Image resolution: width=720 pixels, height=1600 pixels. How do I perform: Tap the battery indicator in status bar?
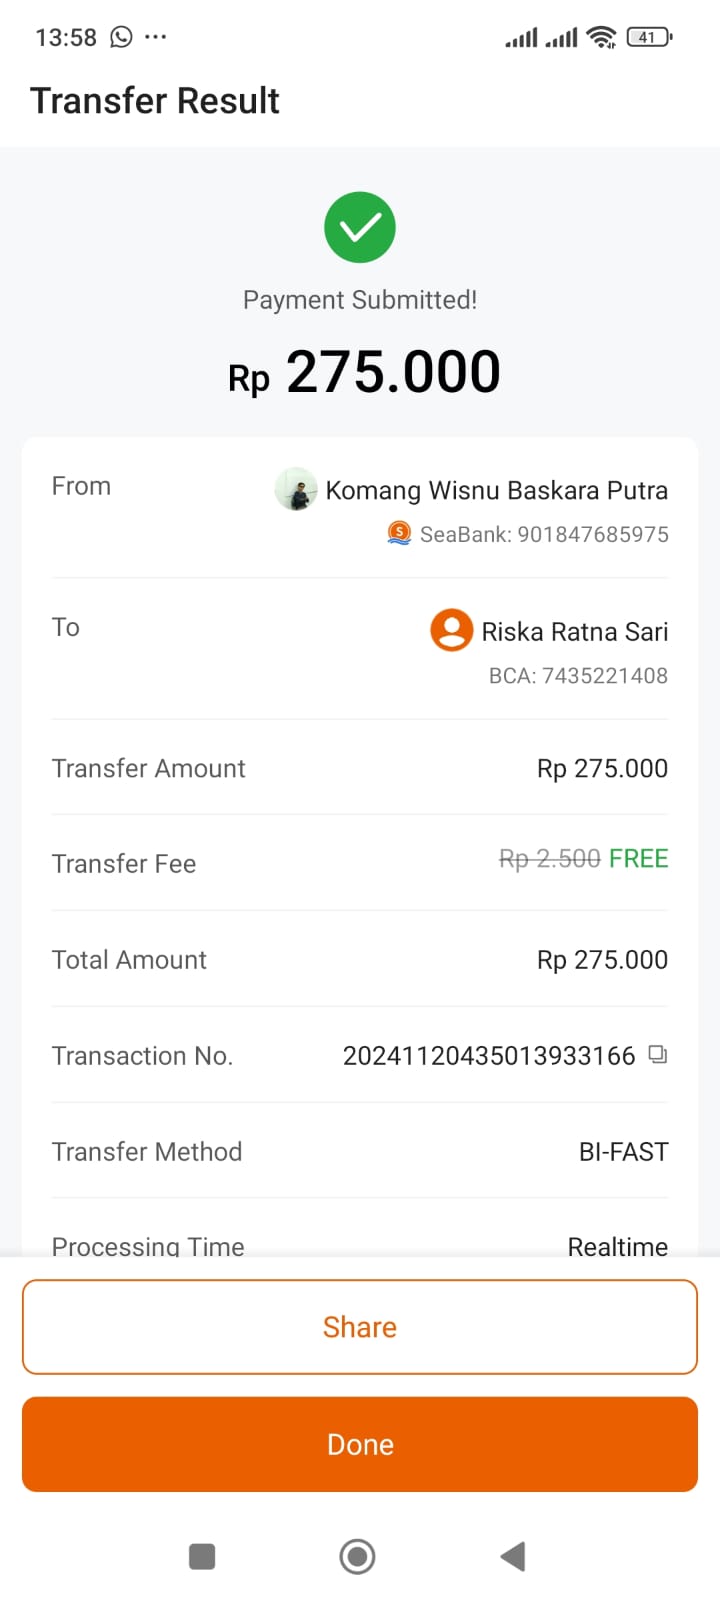(x=649, y=37)
